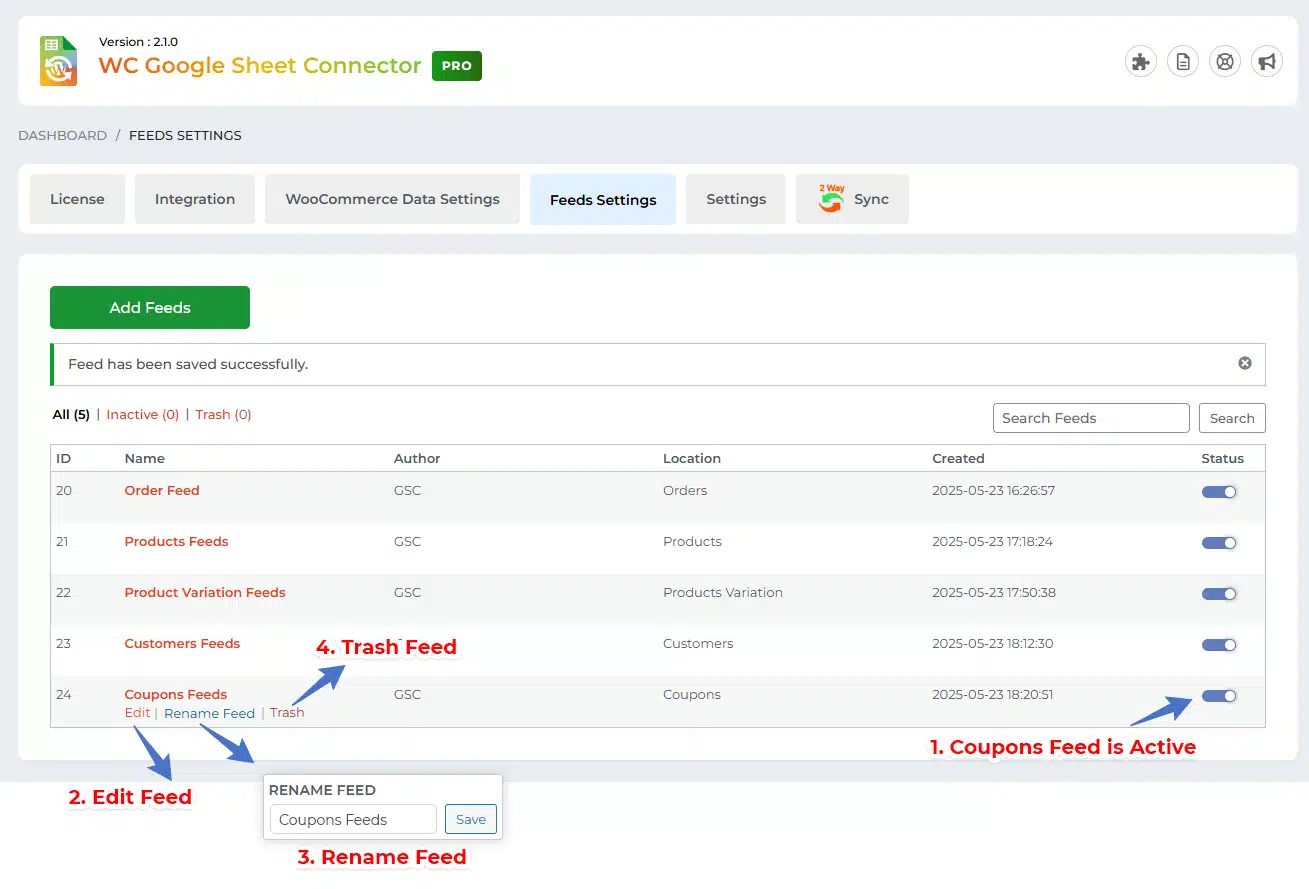
Task: Click the megaphone announcements icon
Action: click(x=1267, y=62)
